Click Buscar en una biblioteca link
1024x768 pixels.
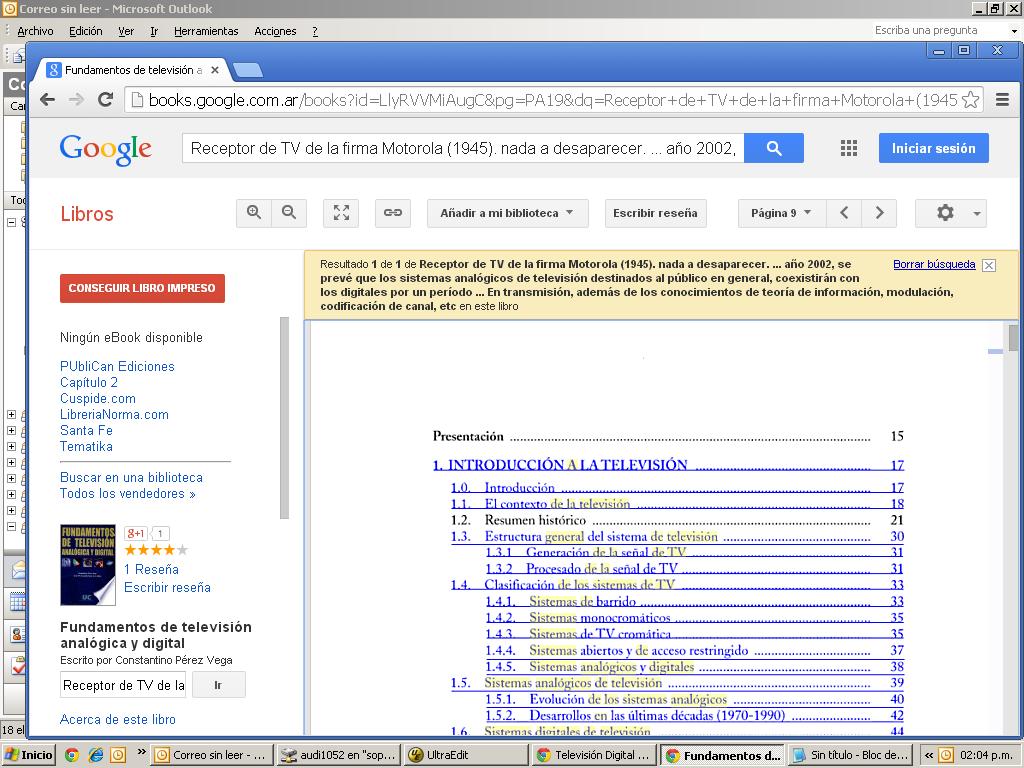[x=131, y=477]
